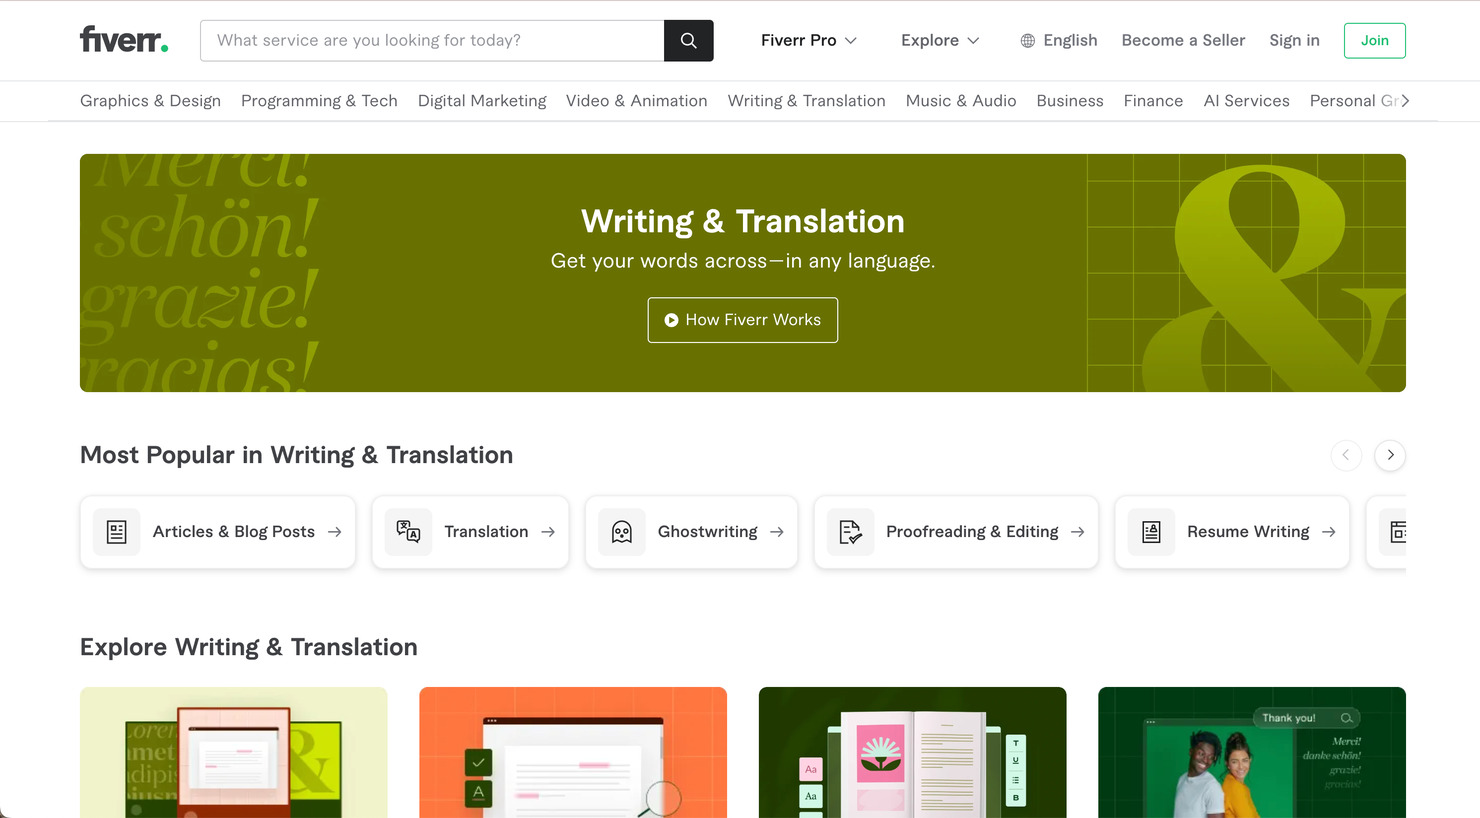
Task: Open the Business category
Action: point(1070,101)
